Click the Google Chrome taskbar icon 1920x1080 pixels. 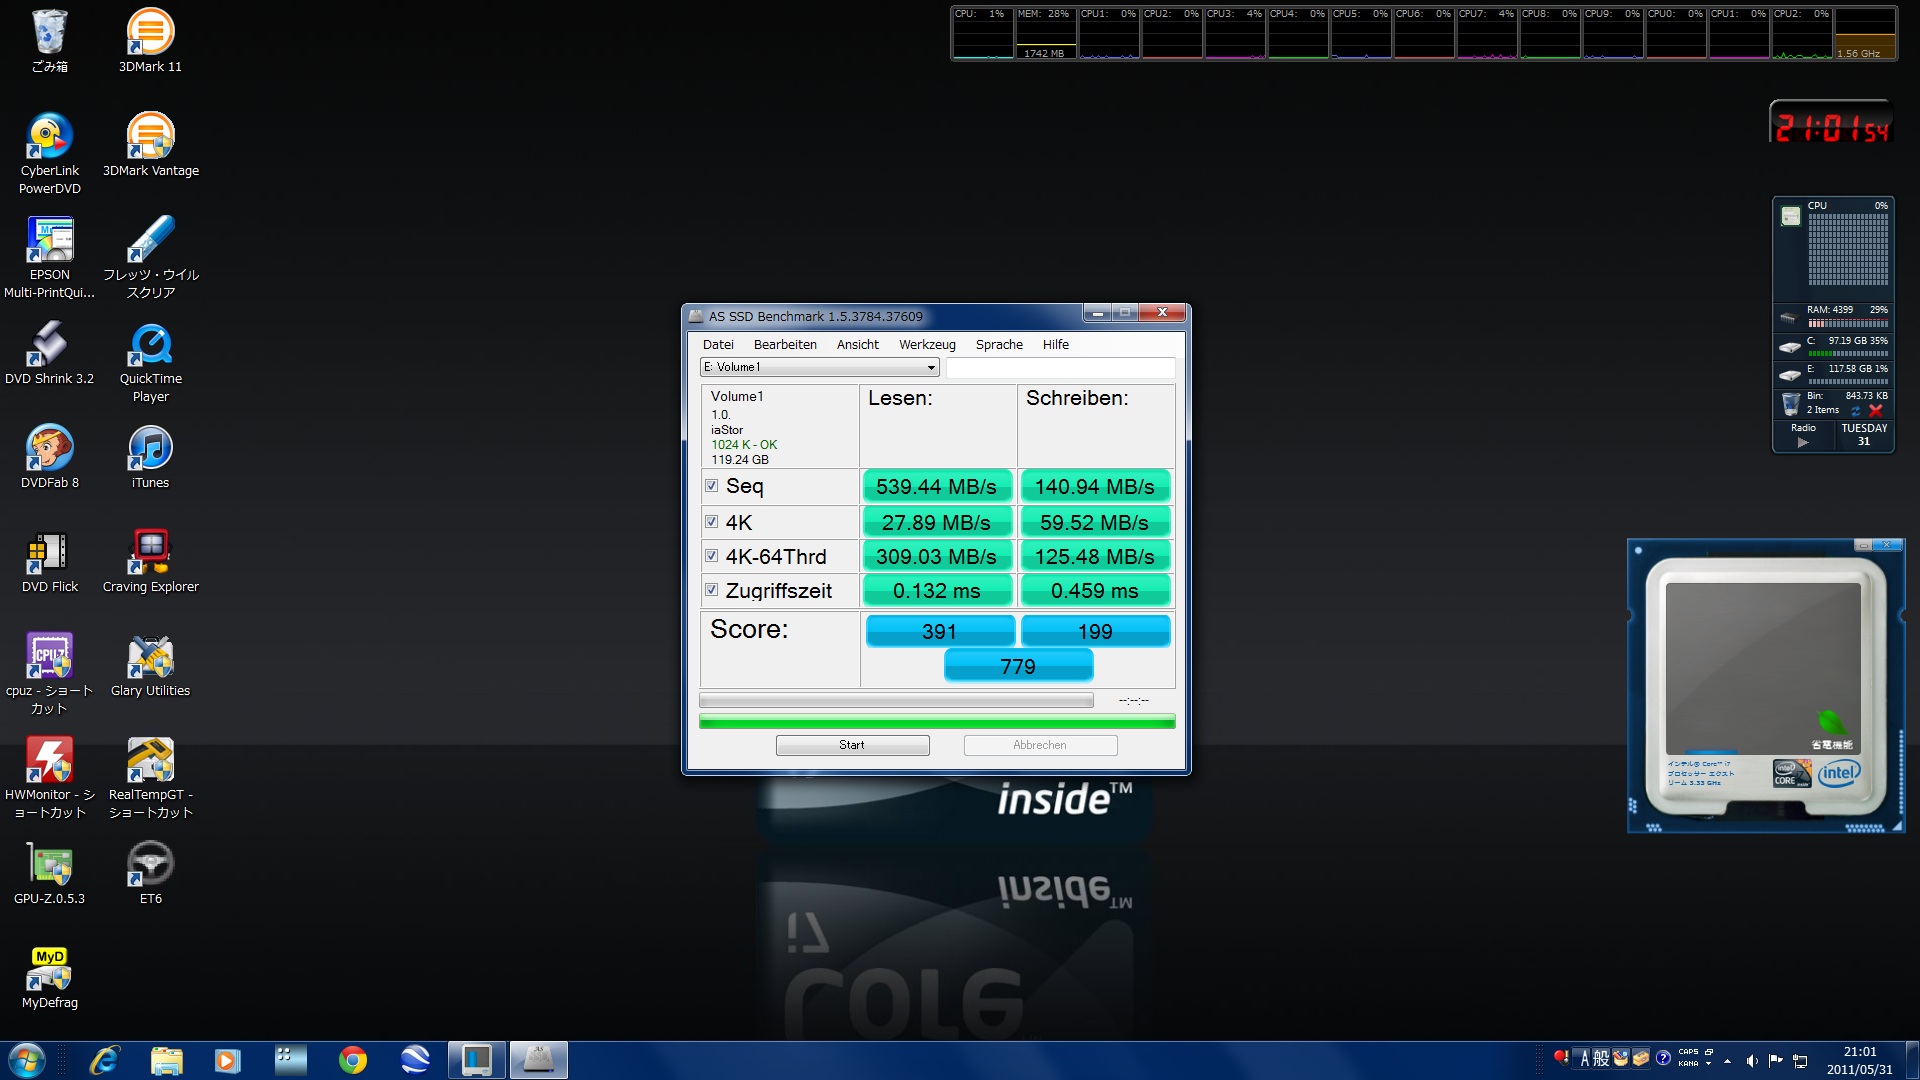point(352,1060)
